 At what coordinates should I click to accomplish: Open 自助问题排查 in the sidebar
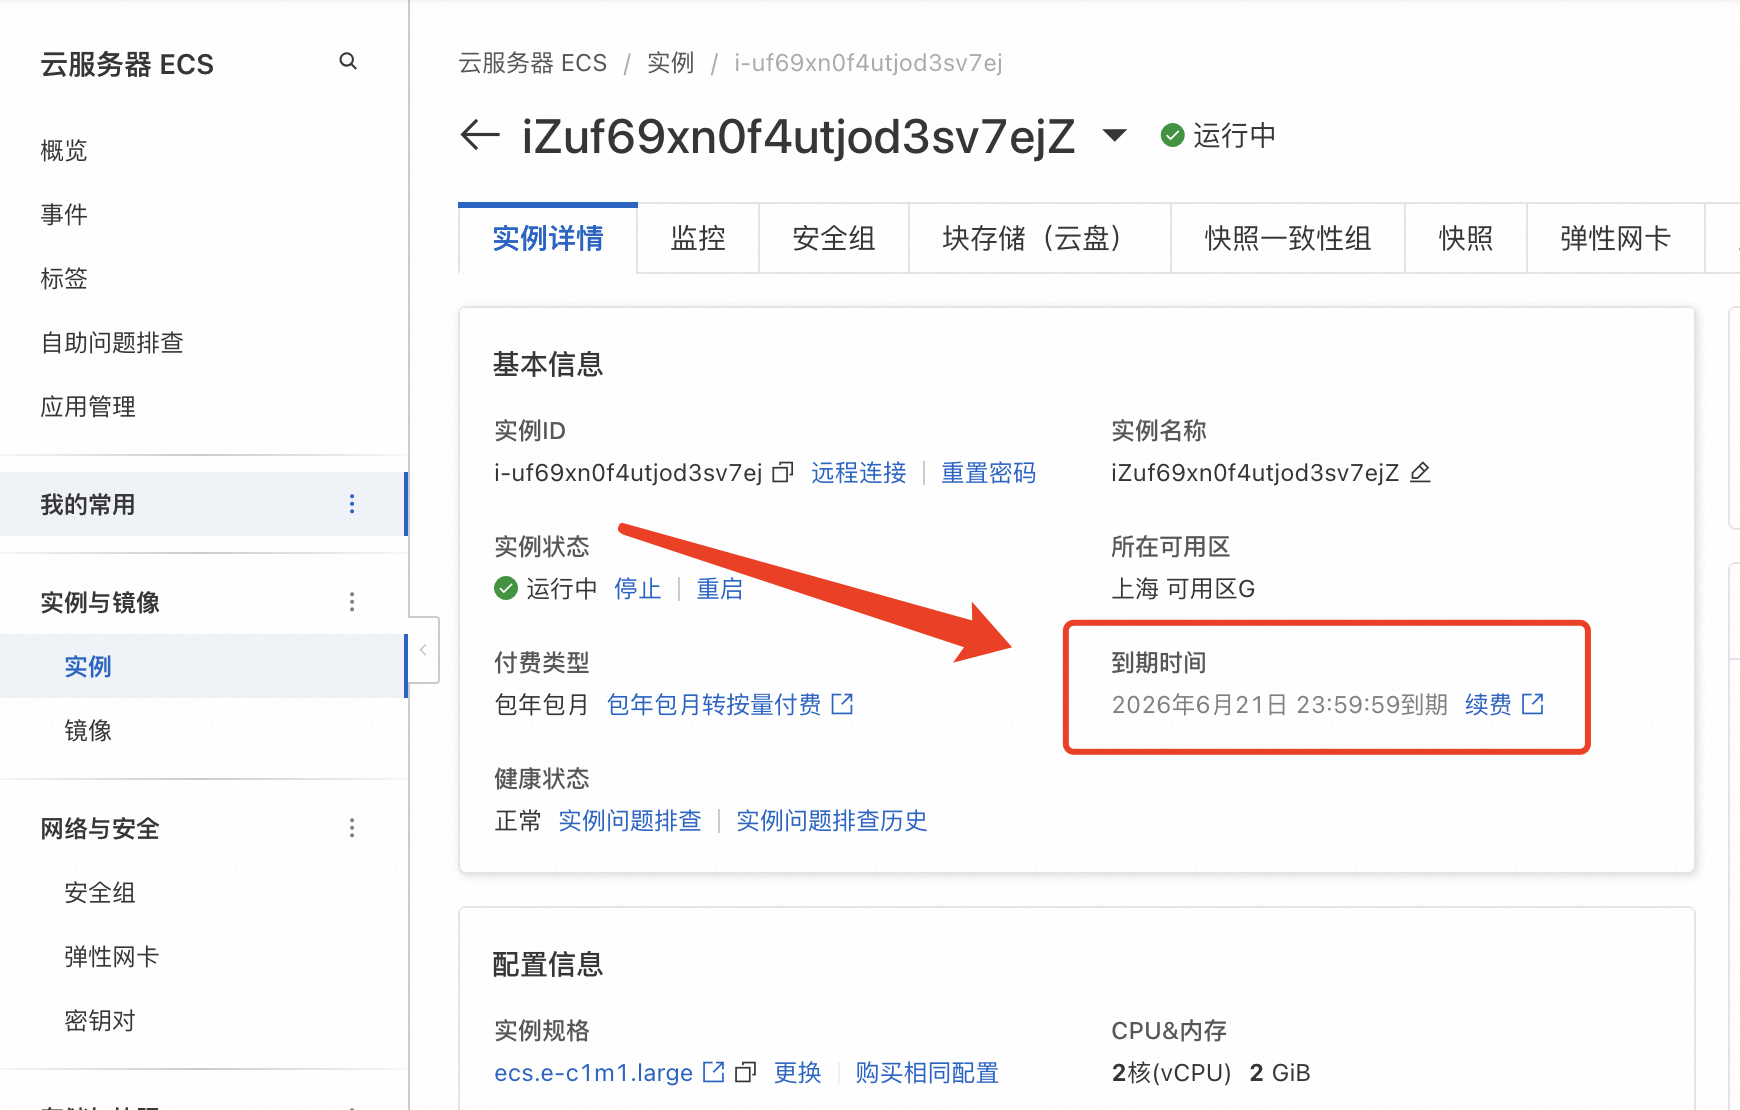click(x=112, y=342)
